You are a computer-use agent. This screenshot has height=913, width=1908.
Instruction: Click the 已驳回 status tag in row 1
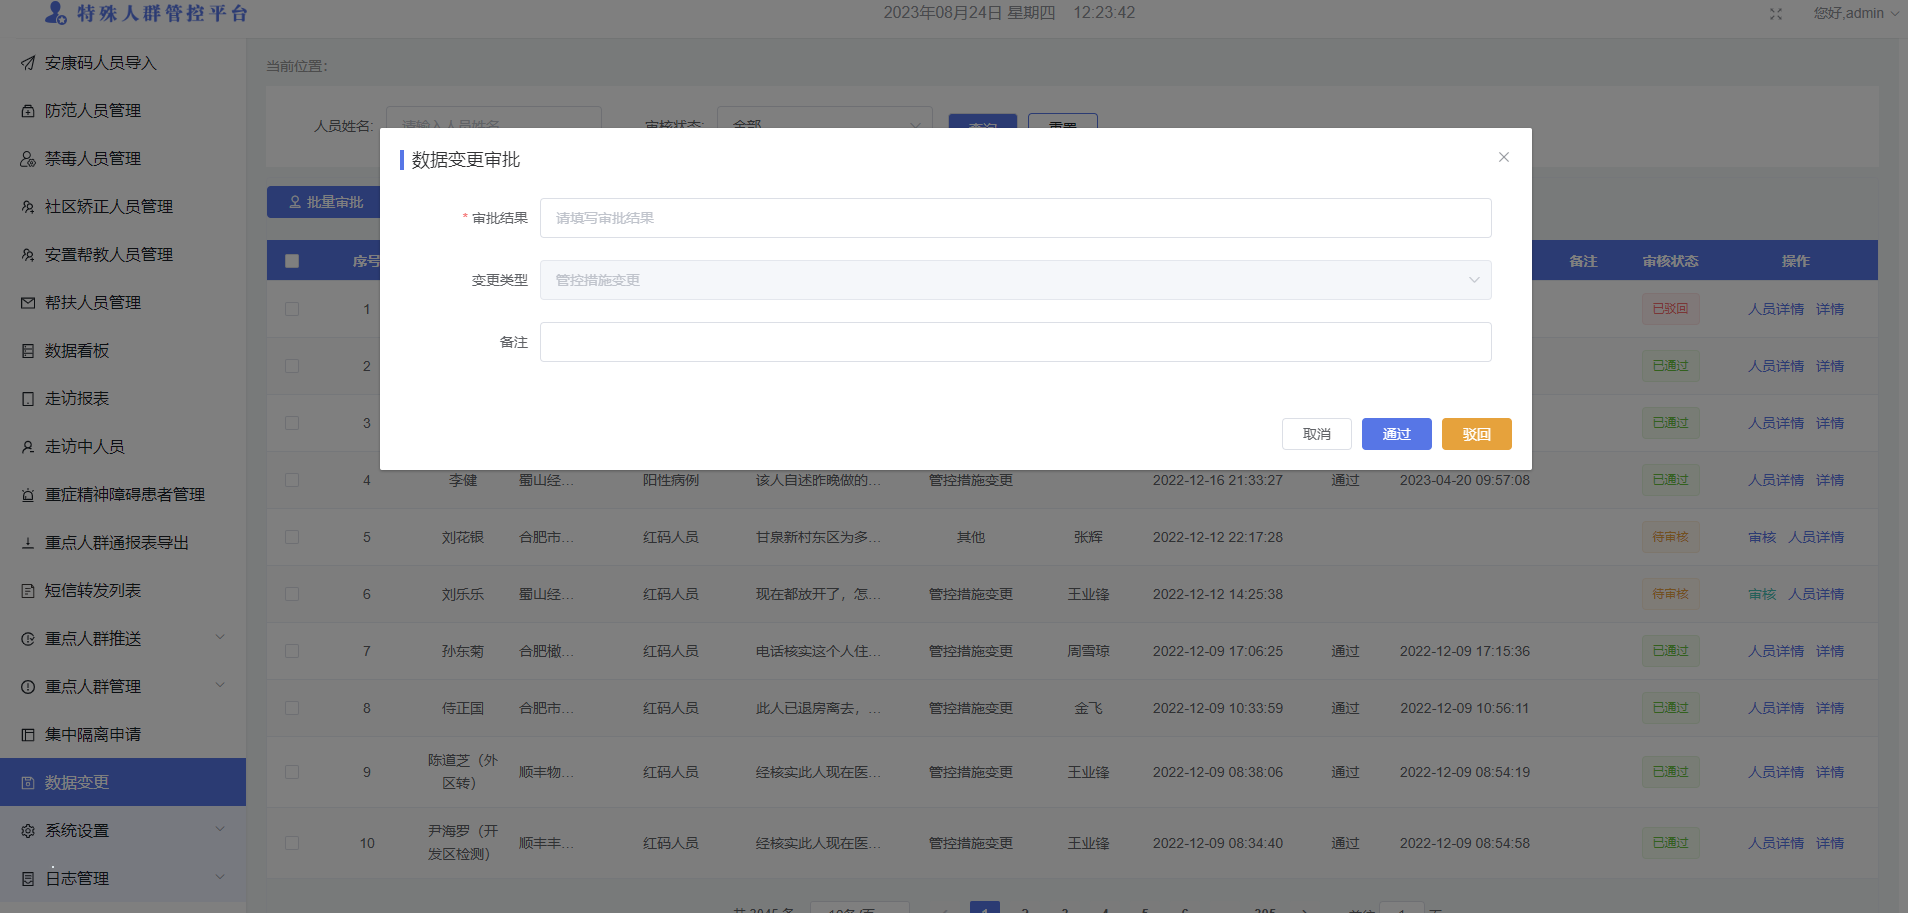[1670, 309]
